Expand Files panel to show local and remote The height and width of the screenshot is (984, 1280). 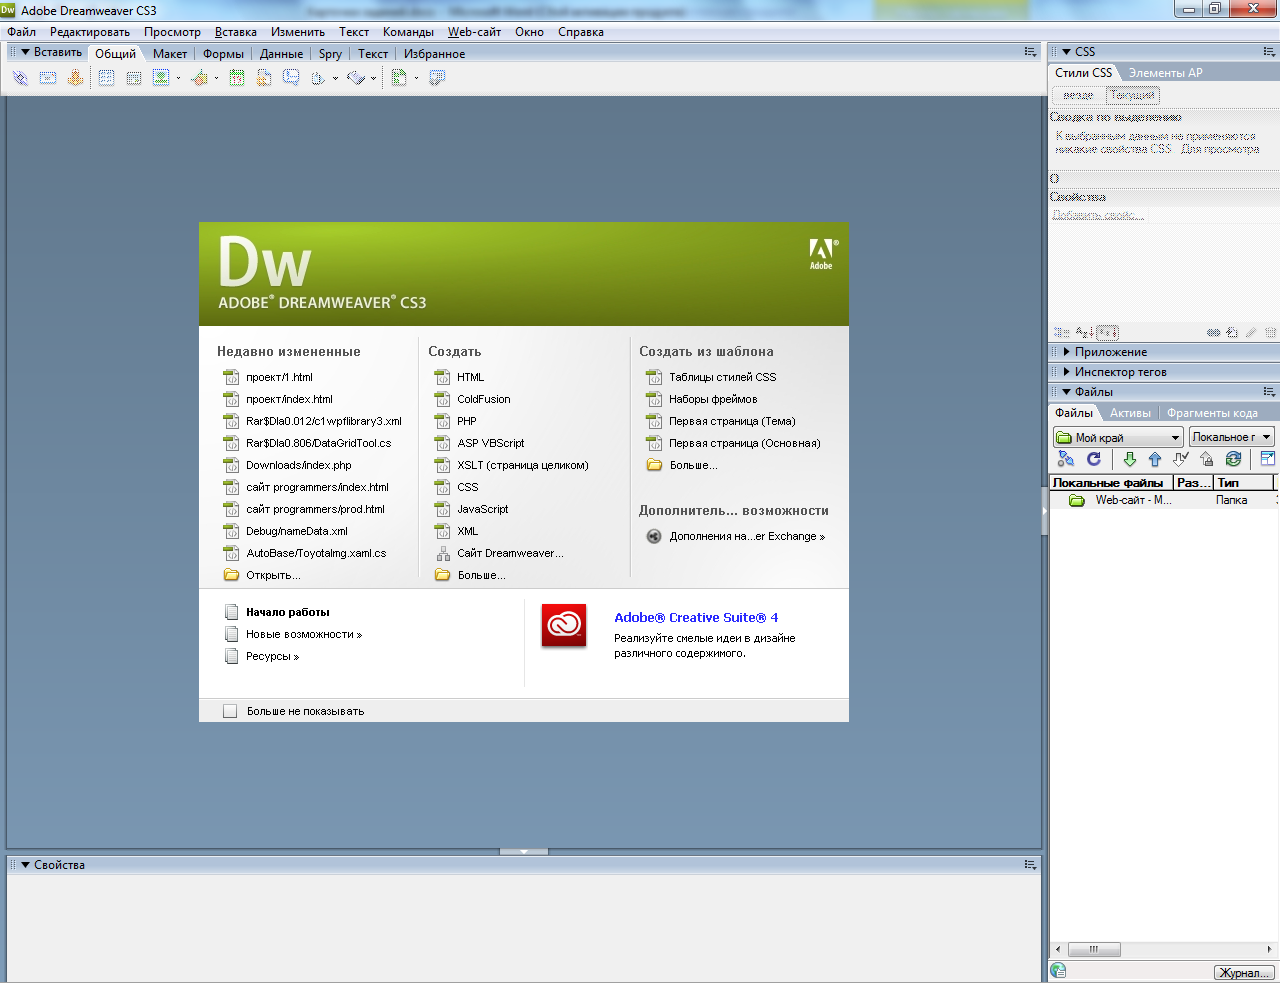1267,459
